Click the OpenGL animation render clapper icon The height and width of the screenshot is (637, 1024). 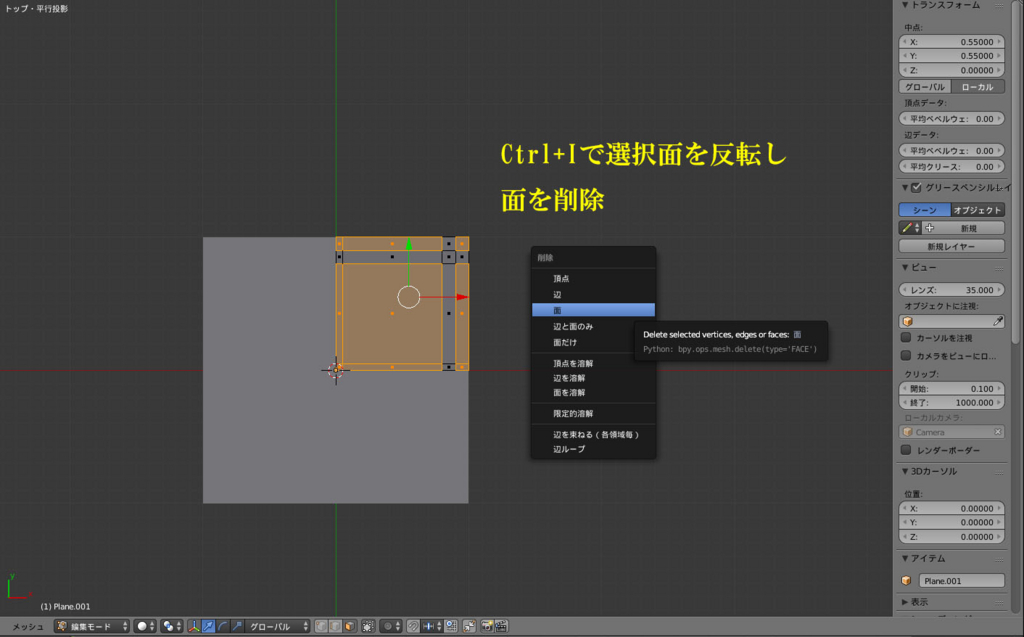click(x=502, y=626)
